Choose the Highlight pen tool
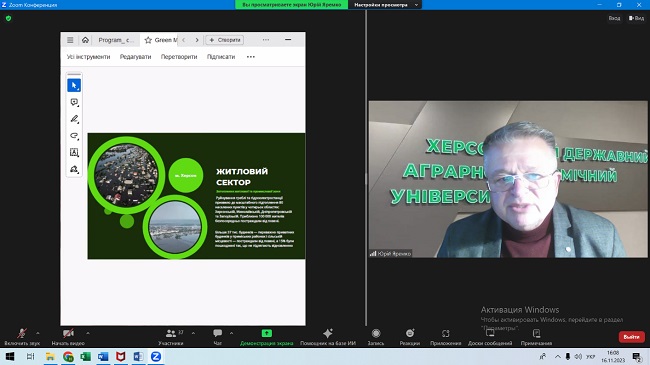The image size is (650, 365). (x=74, y=119)
